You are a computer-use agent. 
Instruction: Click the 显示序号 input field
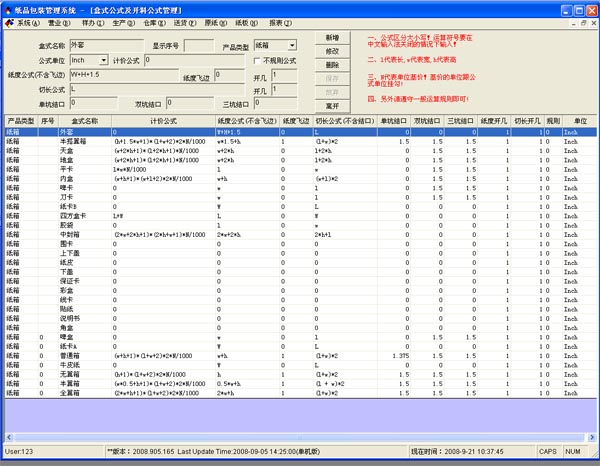point(199,46)
